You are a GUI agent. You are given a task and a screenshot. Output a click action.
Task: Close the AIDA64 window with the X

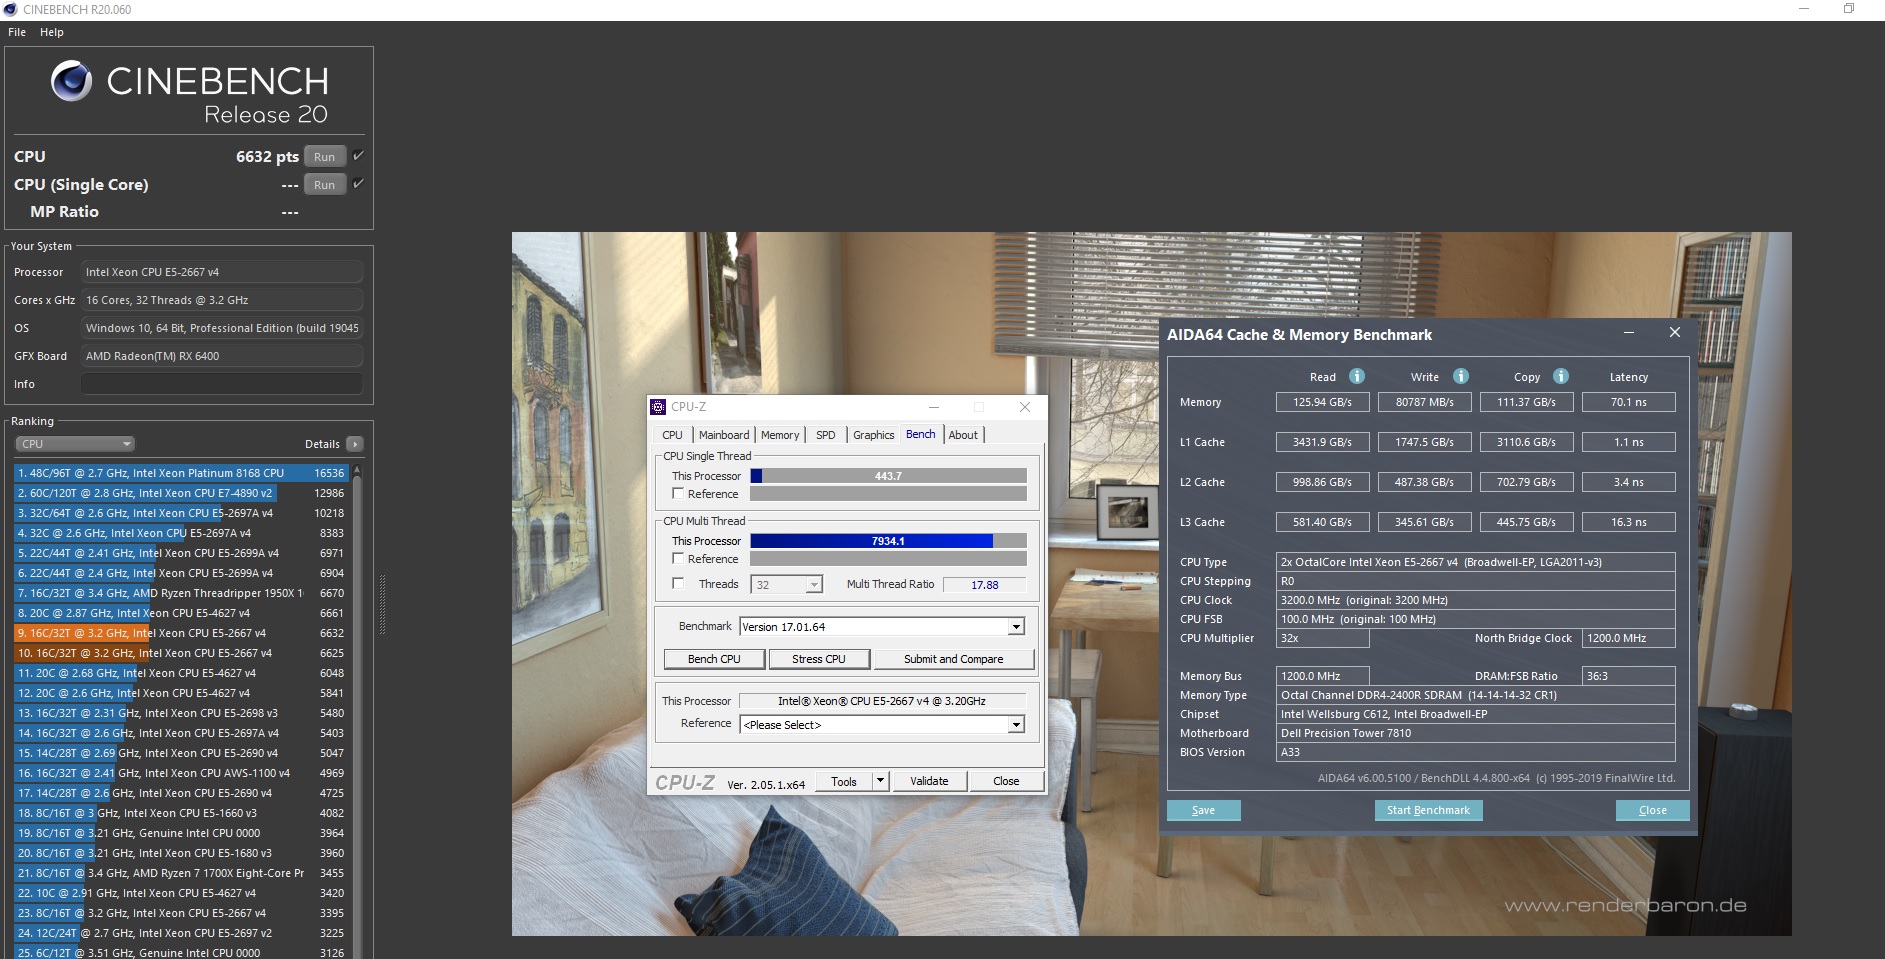[x=1675, y=333]
